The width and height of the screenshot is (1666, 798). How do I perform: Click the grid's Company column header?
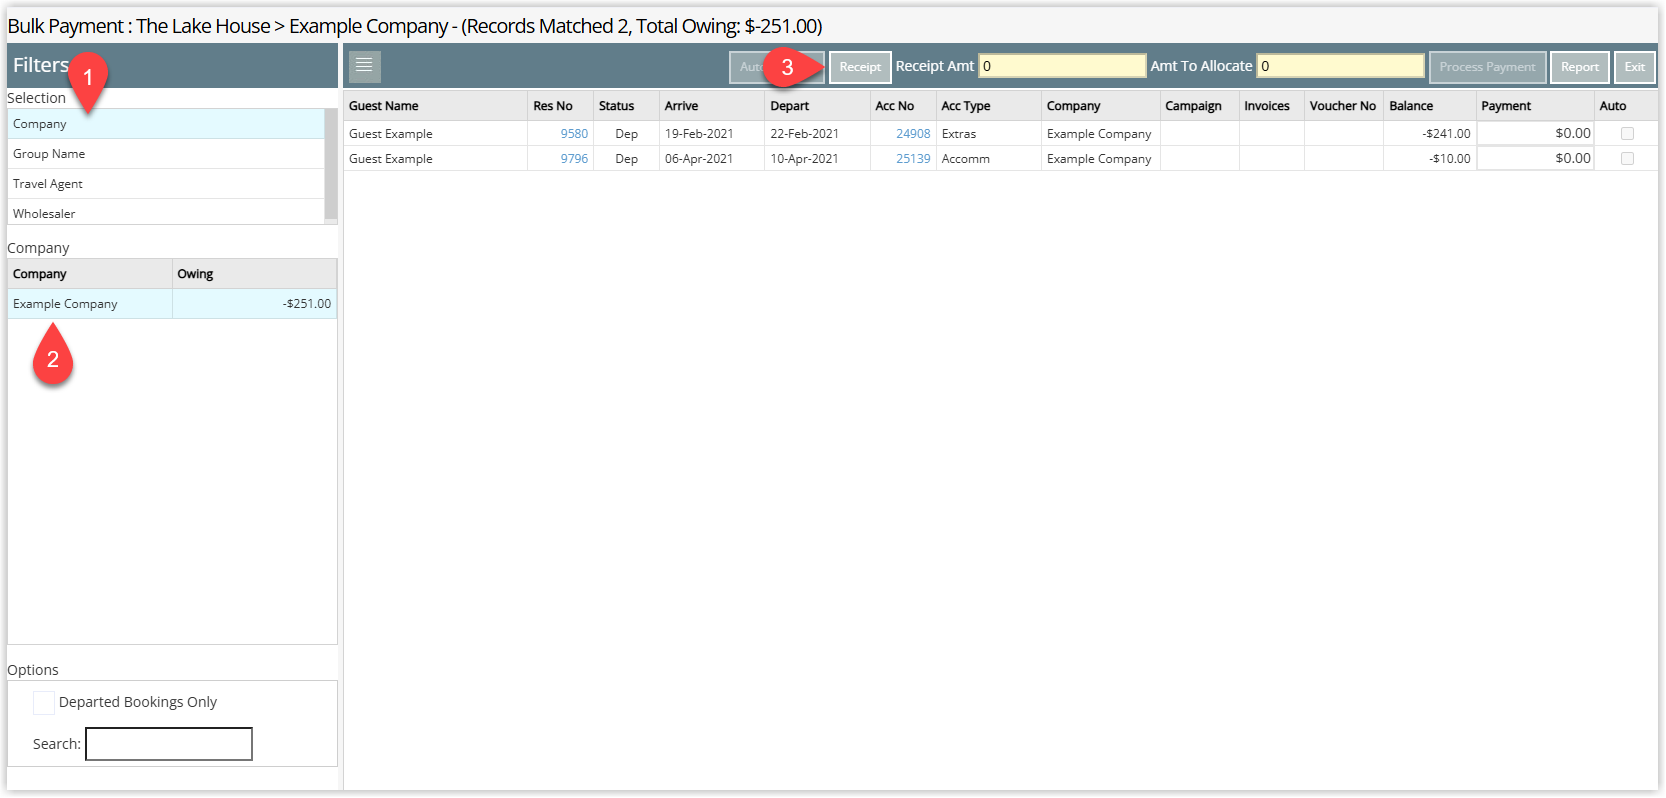coord(1100,106)
